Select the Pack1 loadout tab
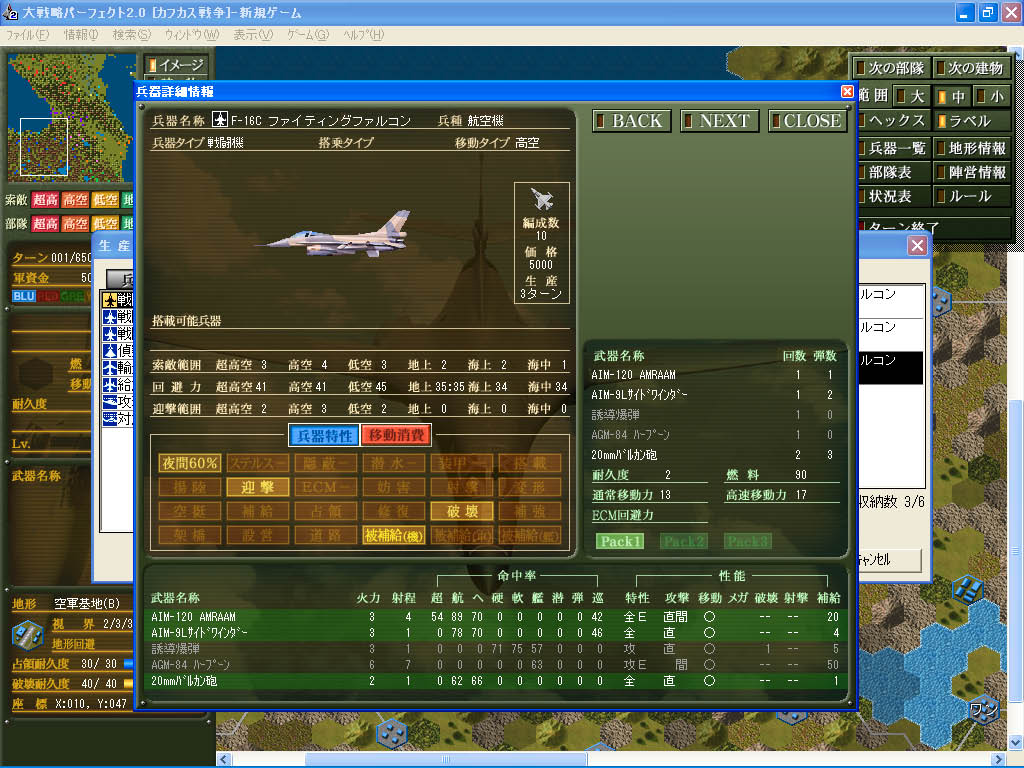The width and height of the screenshot is (1024, 768). pyautogui.click(x=620, y=541)
